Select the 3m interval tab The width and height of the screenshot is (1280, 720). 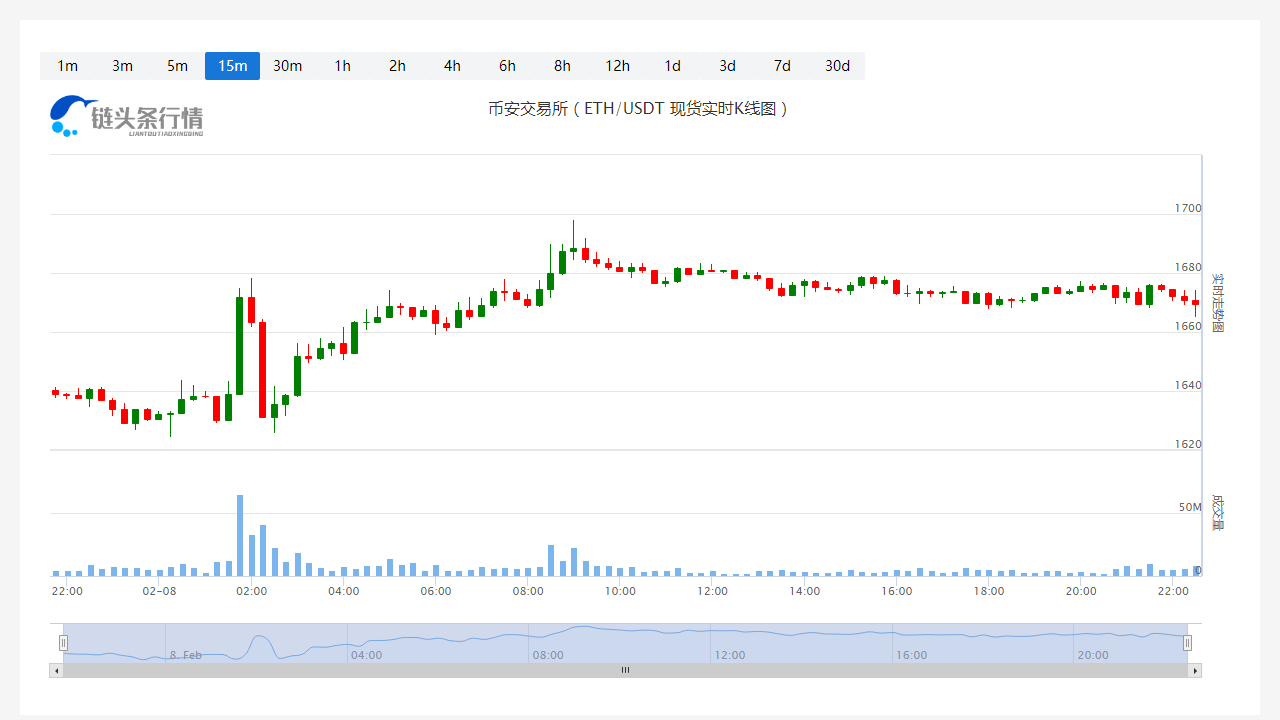click(122, 66)
